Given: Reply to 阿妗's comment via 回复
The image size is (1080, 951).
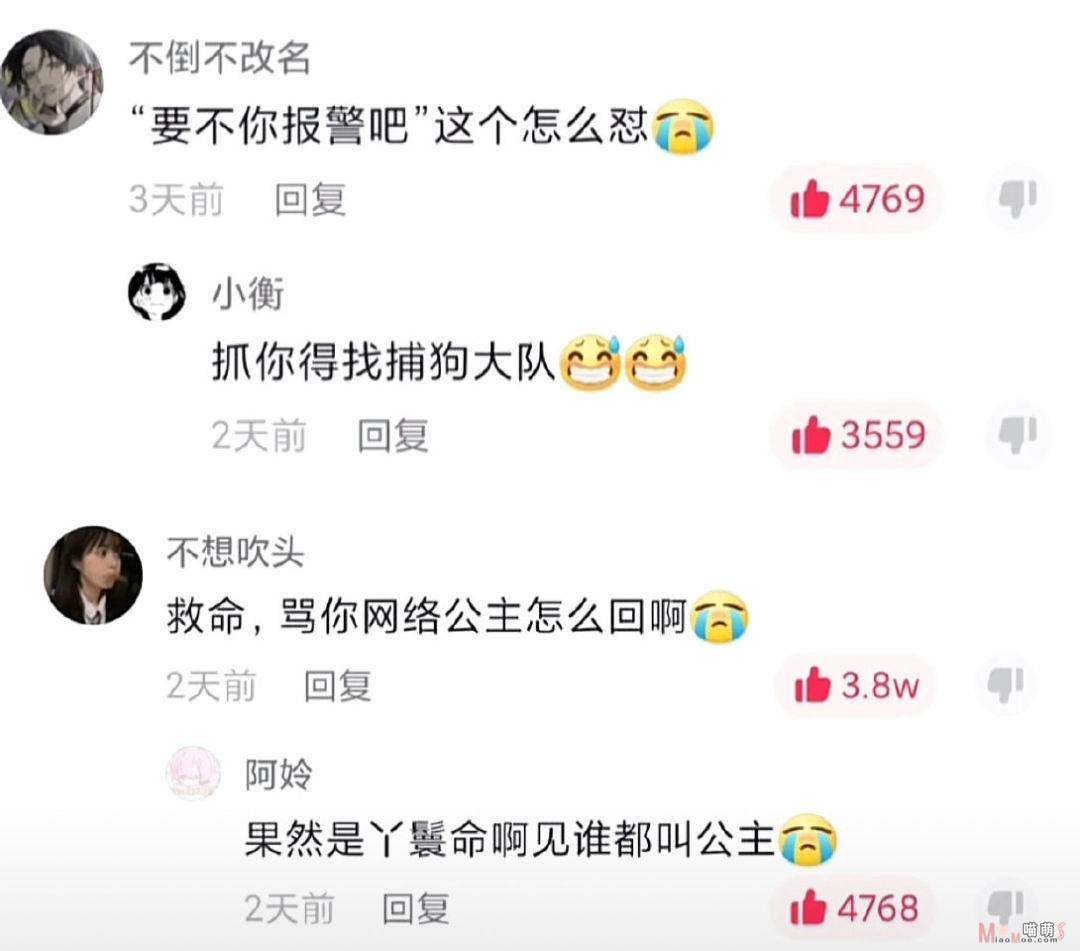Looking at the screenshot, I should pyautogui.click(x=415, y=909).
